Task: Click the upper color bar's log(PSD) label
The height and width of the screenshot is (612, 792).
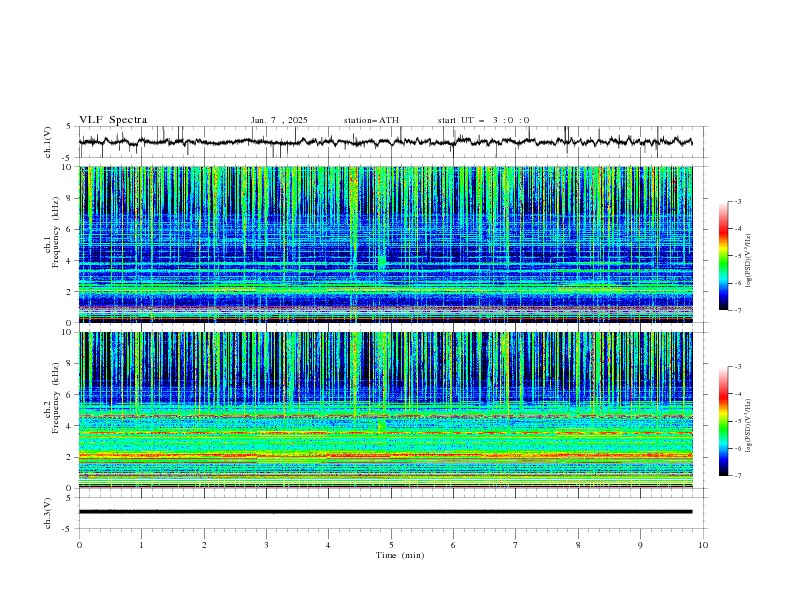Action: [x=748, y=261]
